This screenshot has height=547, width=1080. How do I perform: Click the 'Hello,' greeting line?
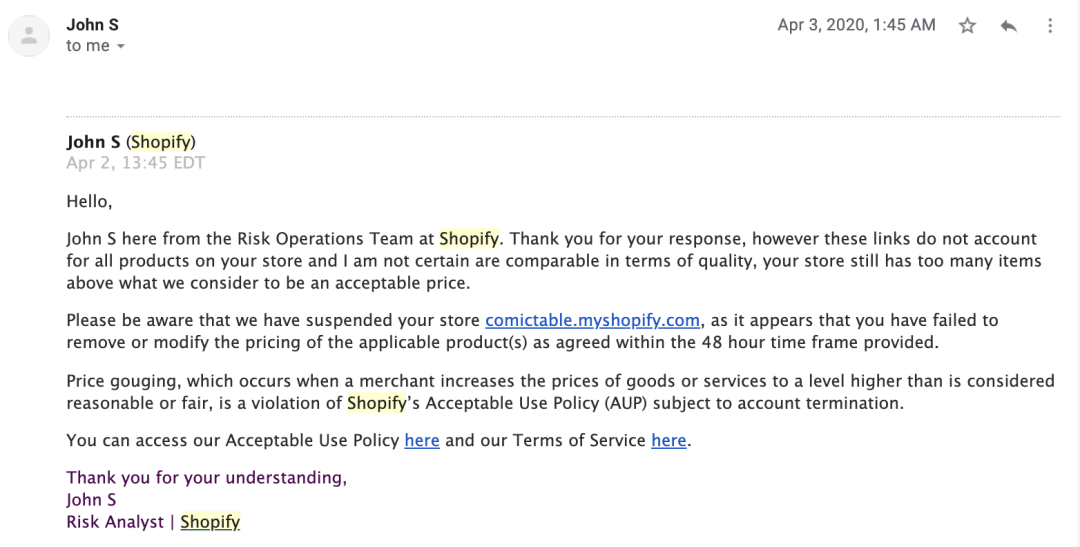89,202
